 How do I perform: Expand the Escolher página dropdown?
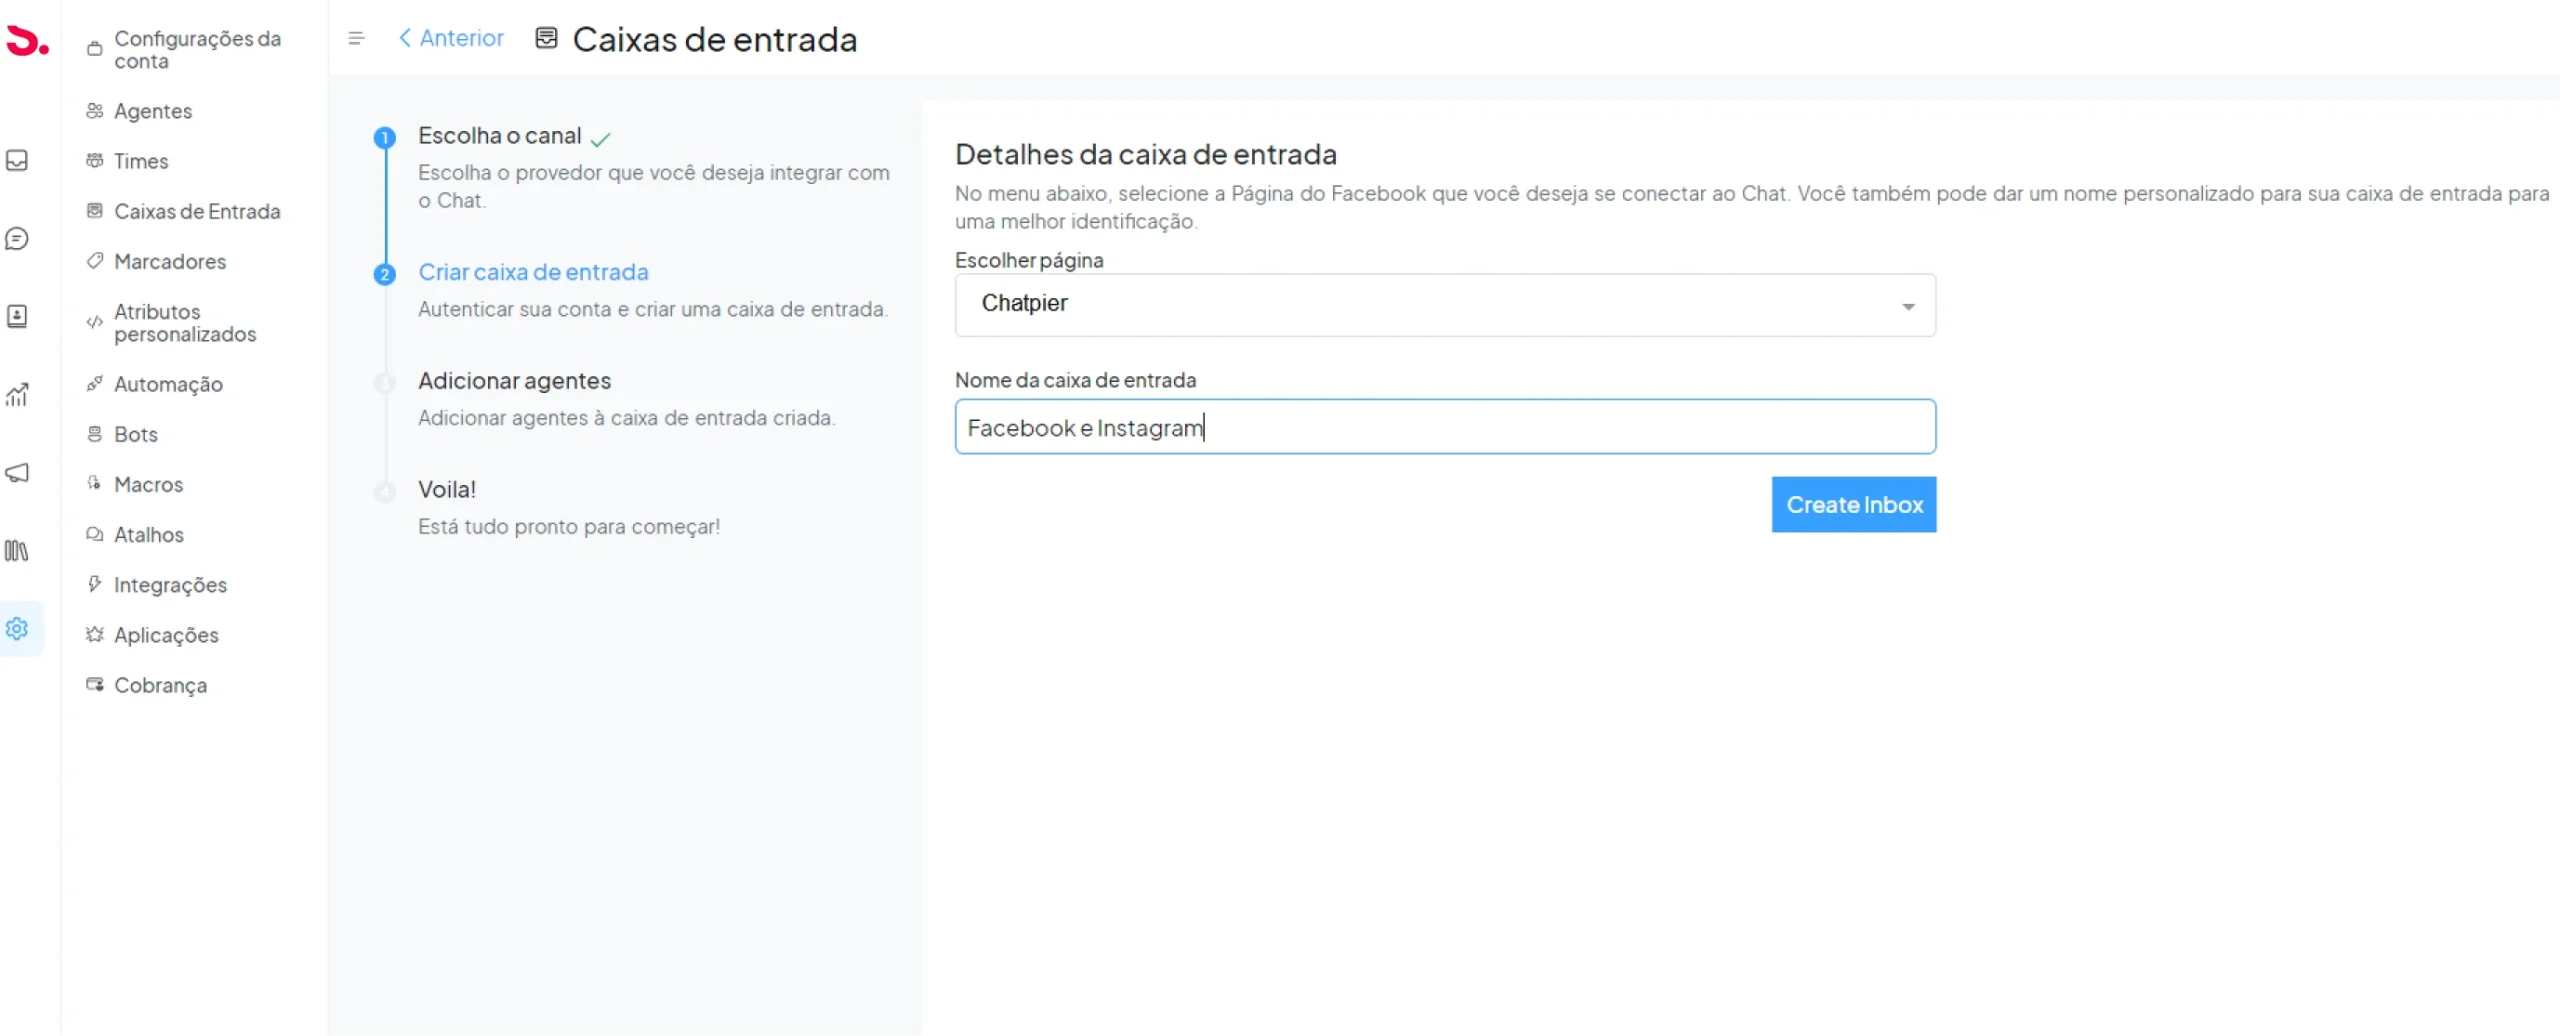pyautogui.click(x=1443, y=305)
